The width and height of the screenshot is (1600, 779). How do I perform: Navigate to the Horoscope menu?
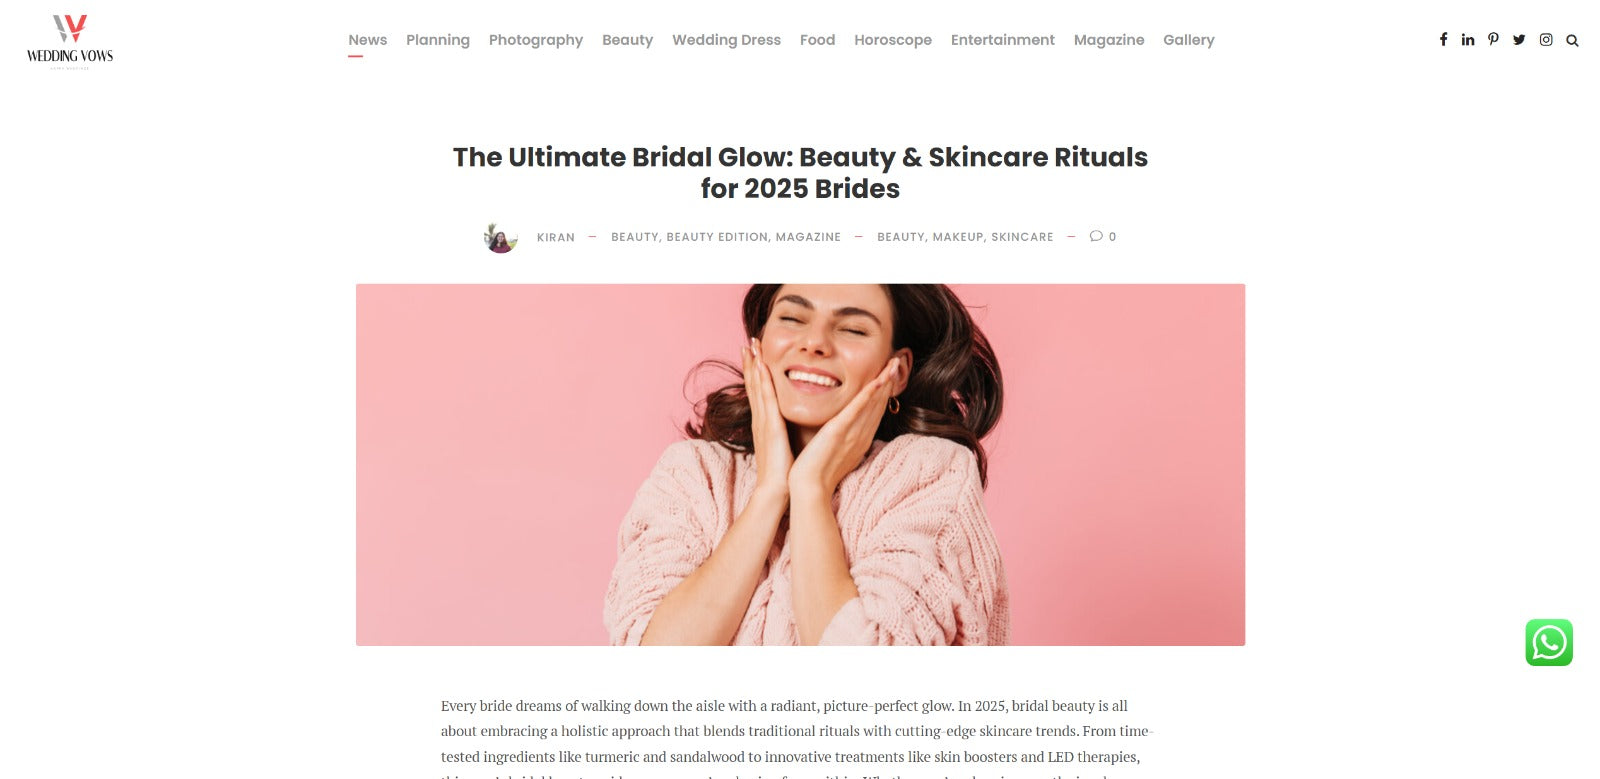893,40
